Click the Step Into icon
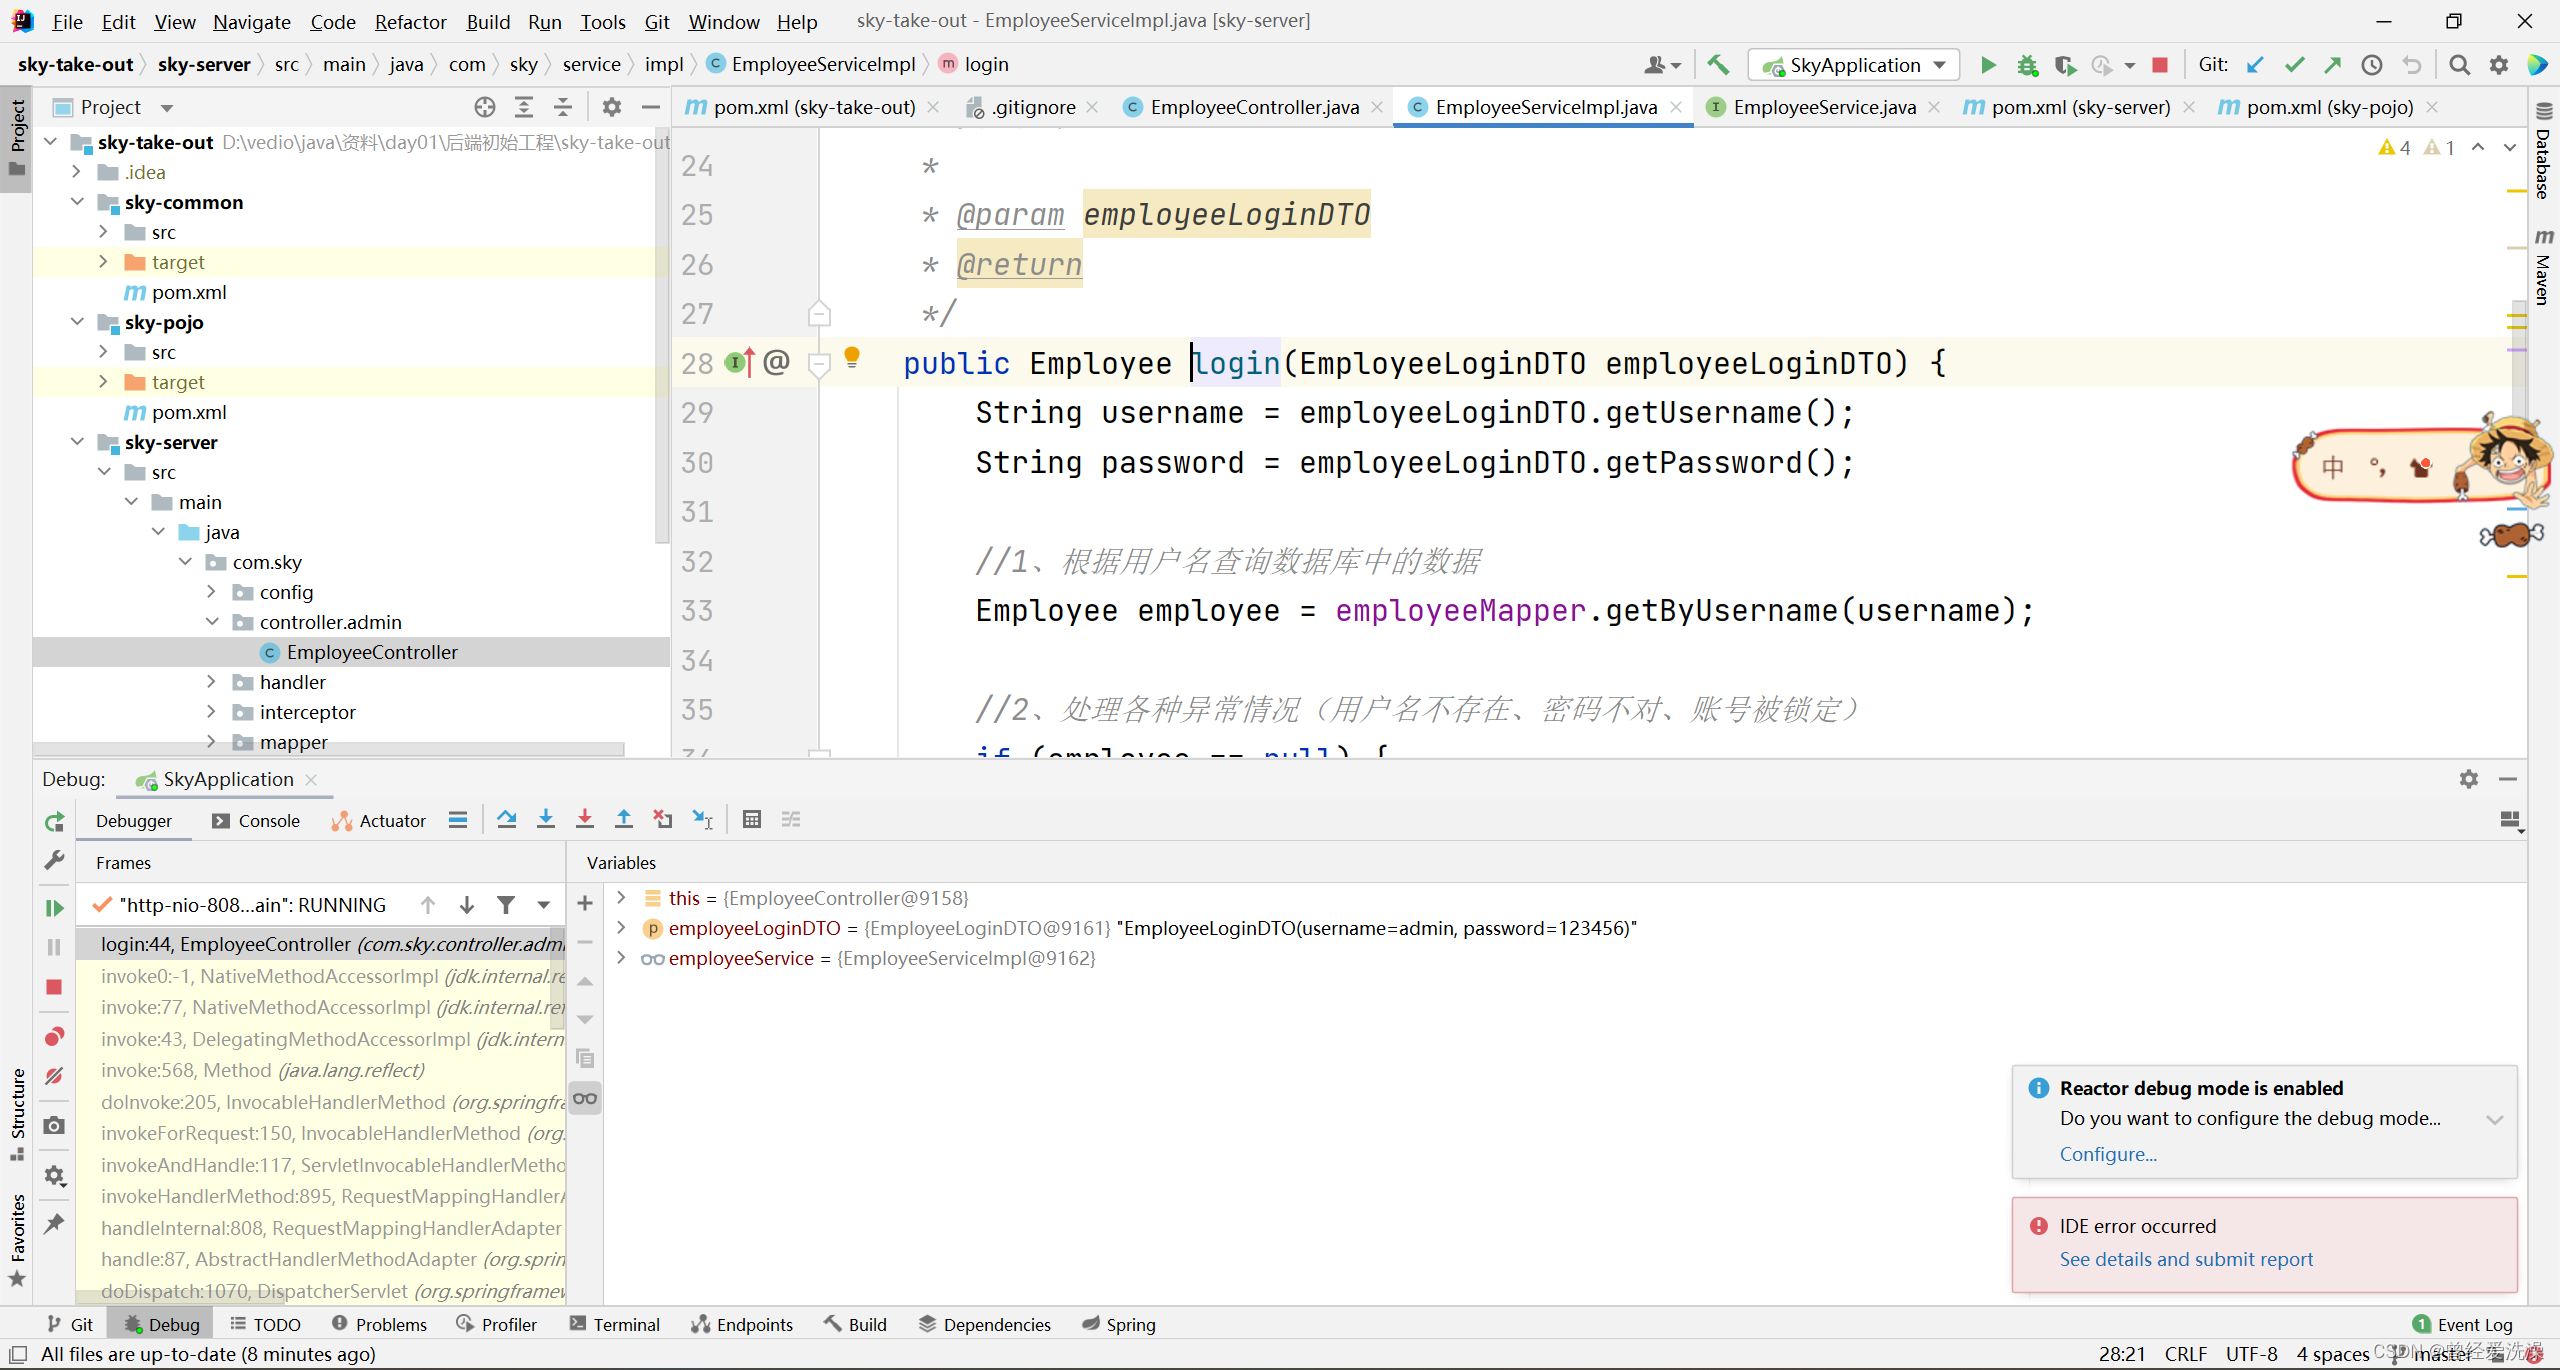Screen dimensions: 2560x1370 coord(545,820)
